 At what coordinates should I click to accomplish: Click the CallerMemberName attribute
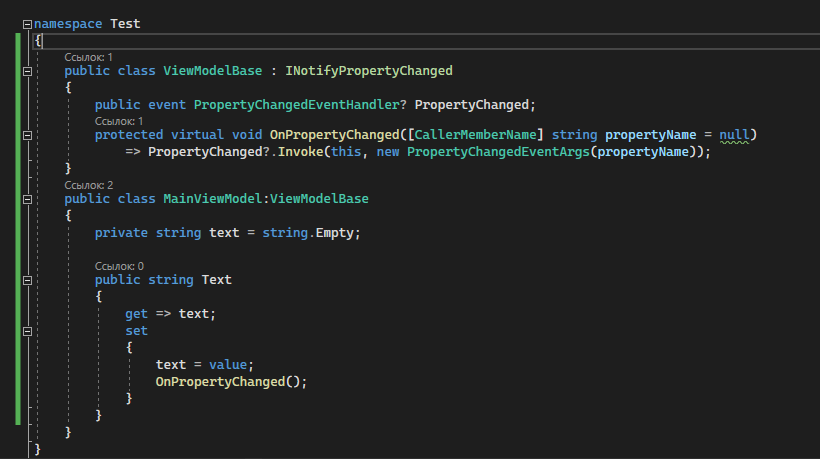click(x=475, y=135)
